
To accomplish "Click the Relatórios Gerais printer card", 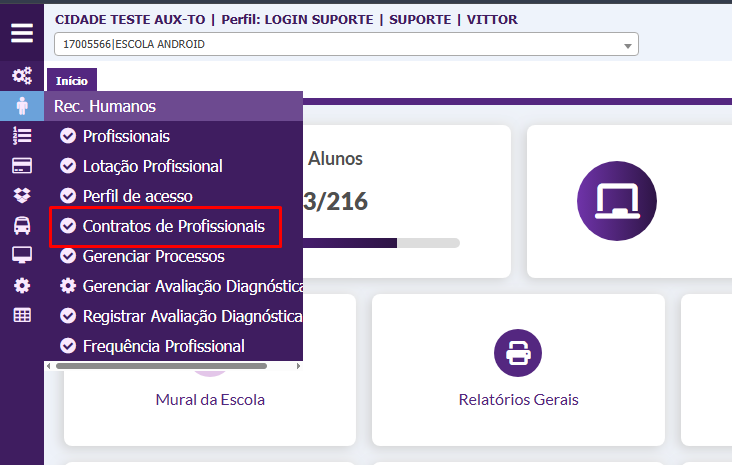I will point(518,369).
